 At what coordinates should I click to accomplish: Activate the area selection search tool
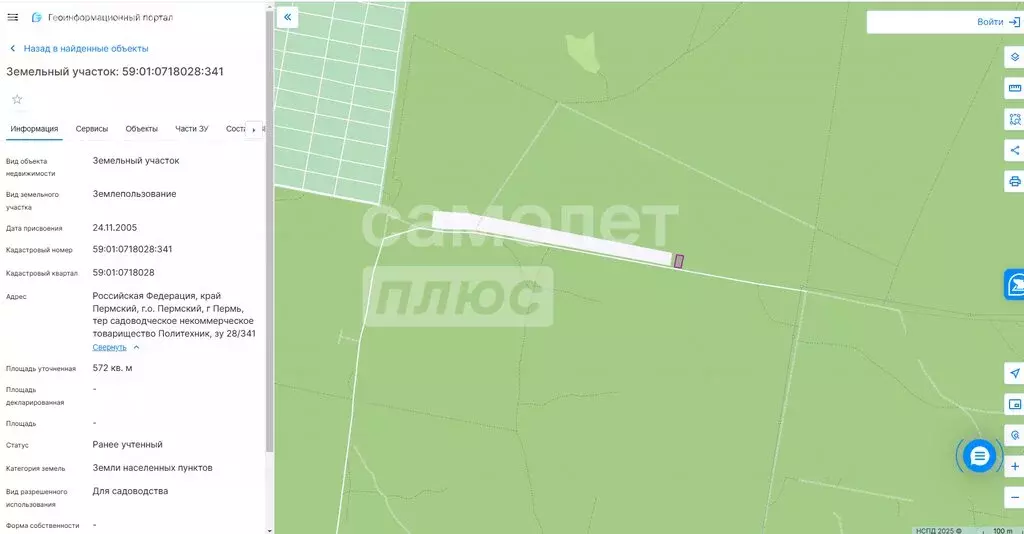[1014, 119]
